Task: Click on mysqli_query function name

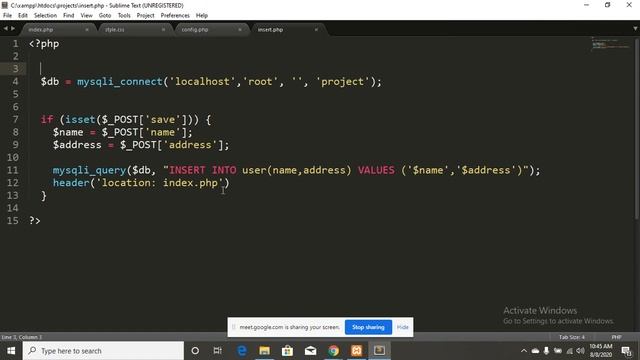Action: point(89,170)
